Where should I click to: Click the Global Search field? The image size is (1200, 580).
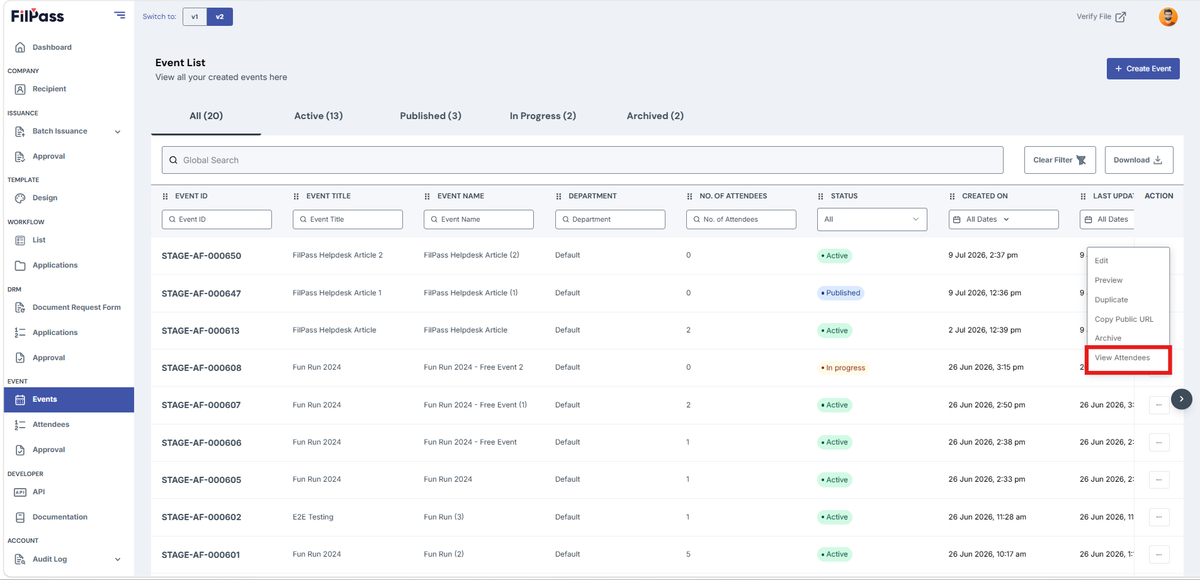point(582,160)
